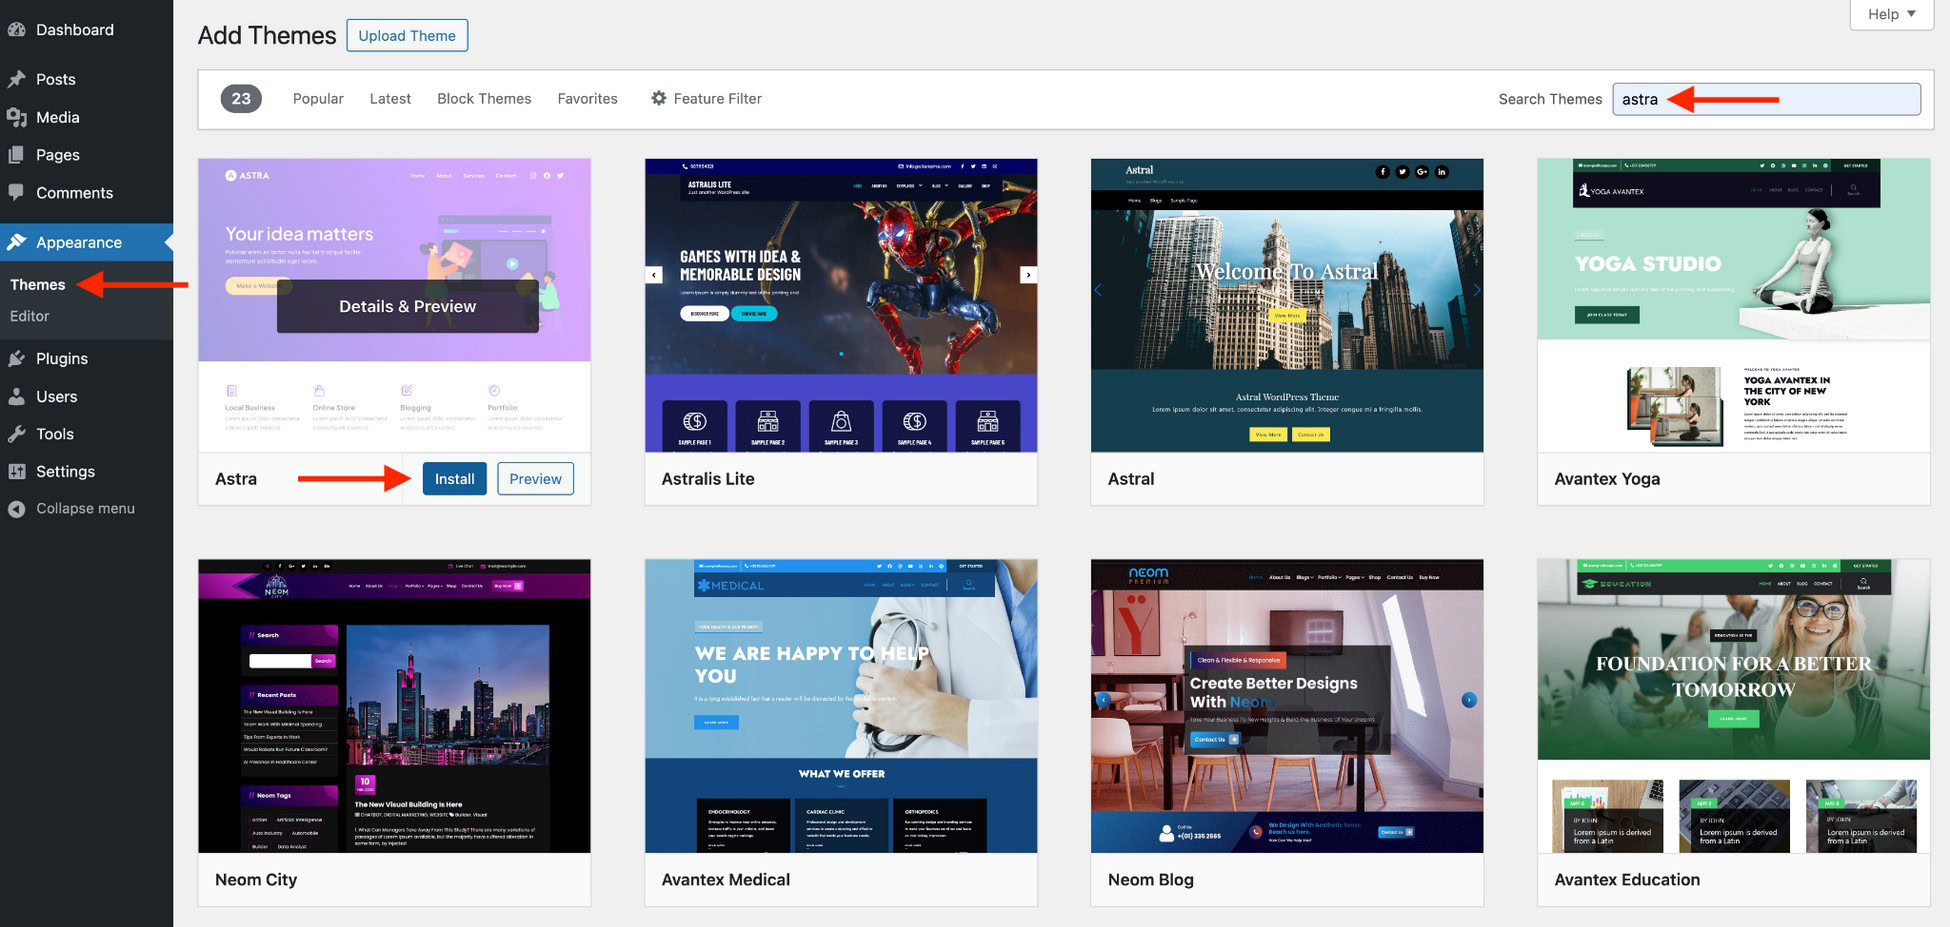Click the right slider arrow in Neom Blog preview
This screenshot has width=1950, height=927.
[1469, 700]
